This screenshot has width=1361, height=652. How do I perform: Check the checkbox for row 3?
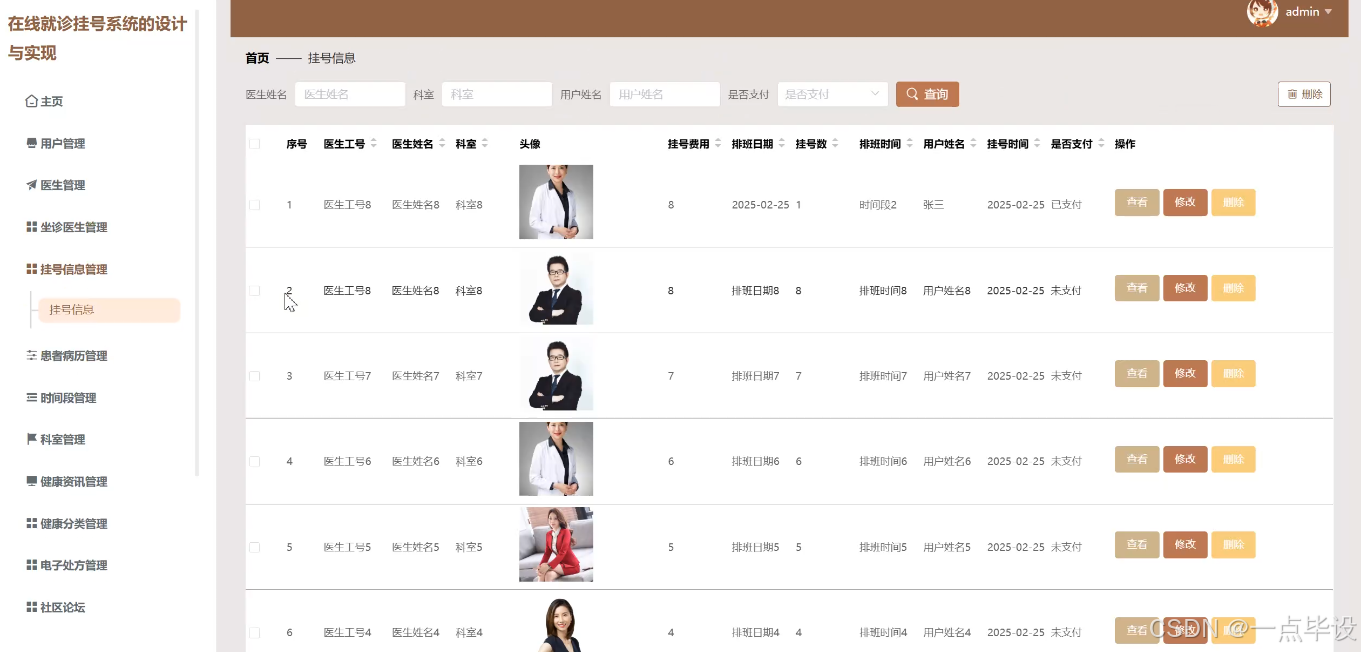point(254,373)
